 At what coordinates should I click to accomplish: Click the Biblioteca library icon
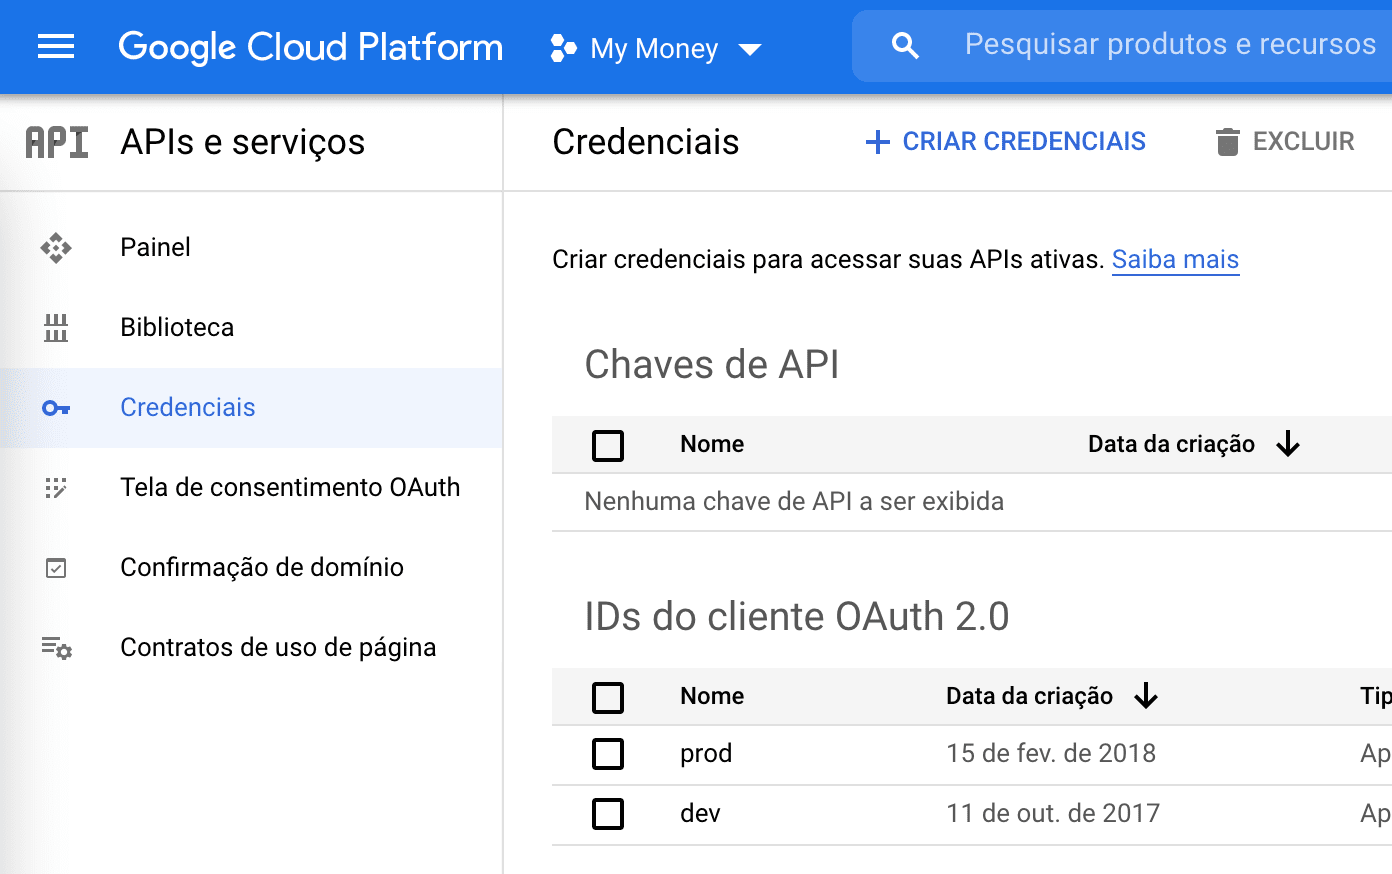click(x=56, y=327)
